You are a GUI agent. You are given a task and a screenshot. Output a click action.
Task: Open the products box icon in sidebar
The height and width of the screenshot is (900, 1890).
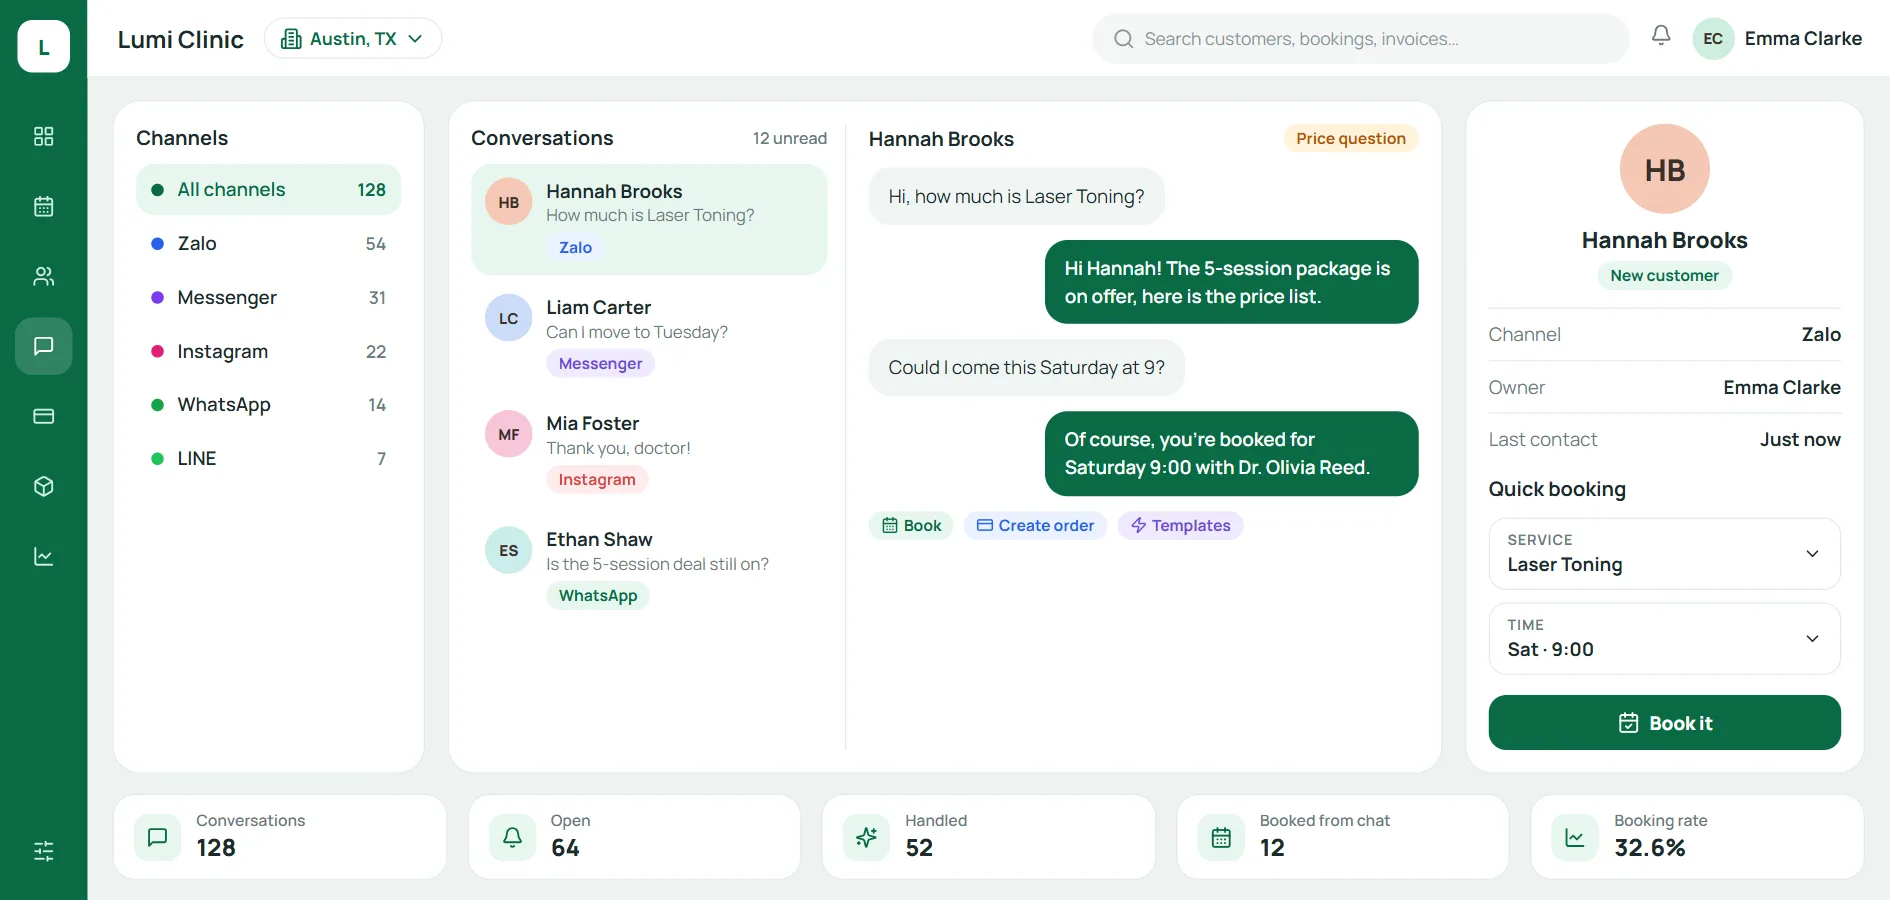(x=43, y=486)
